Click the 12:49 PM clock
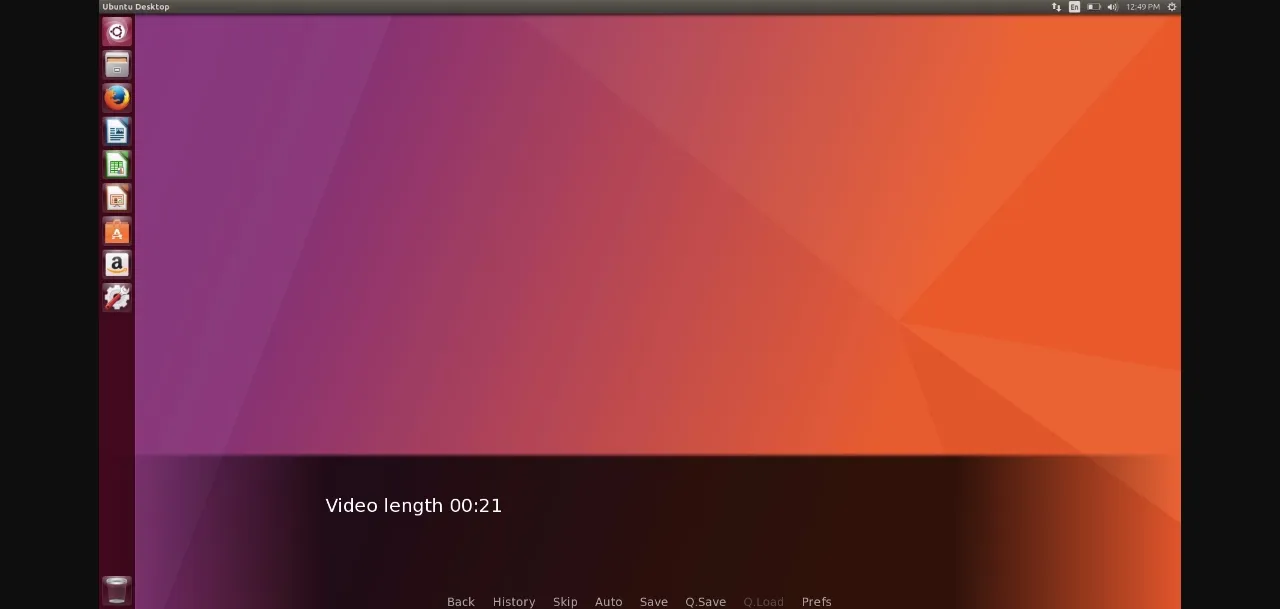Image resolution: width=1280 pixels, height=609 pixels. [1143, 7]
